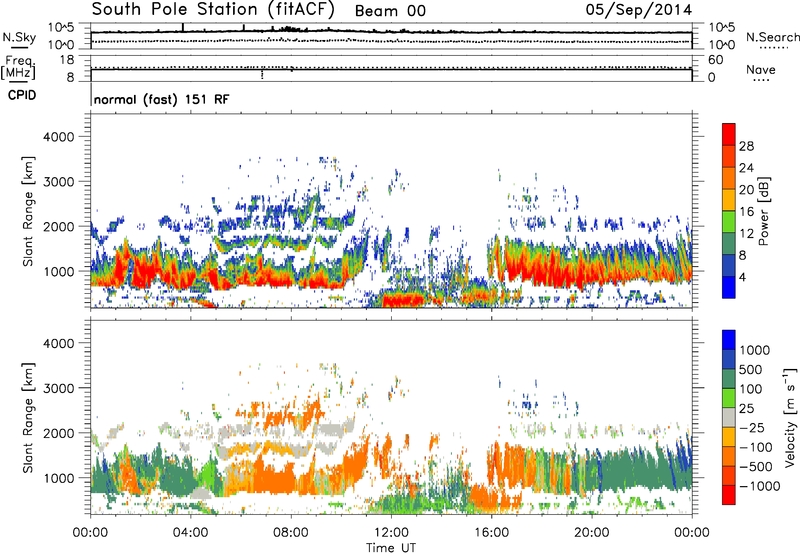800x554 pixels.
Task: Click the blue bottom of power colorbar
Action: [x=729, y=287]
